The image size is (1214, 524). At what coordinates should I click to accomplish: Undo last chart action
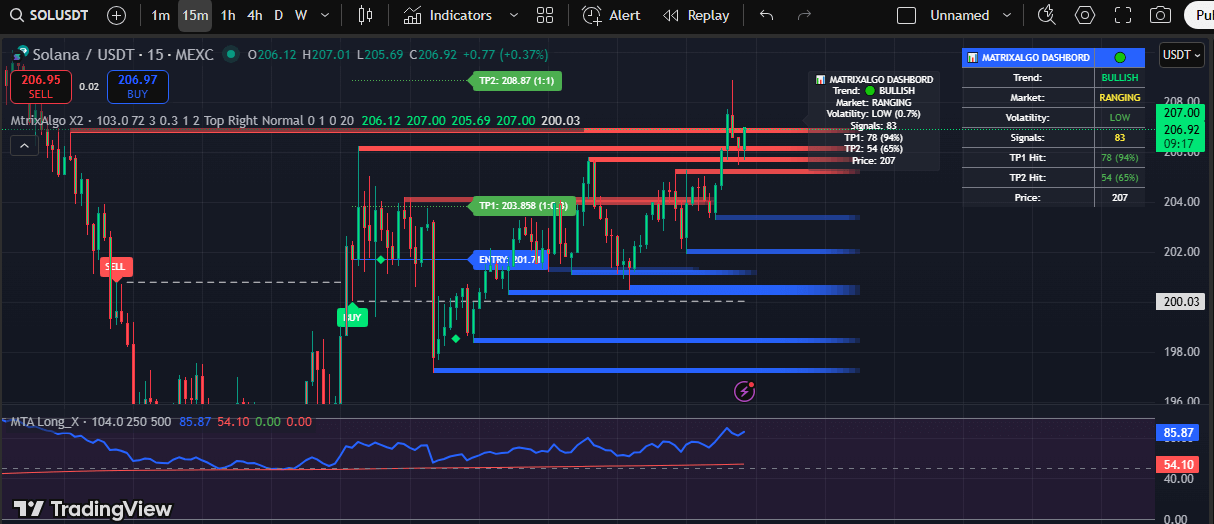click(767, 15)
